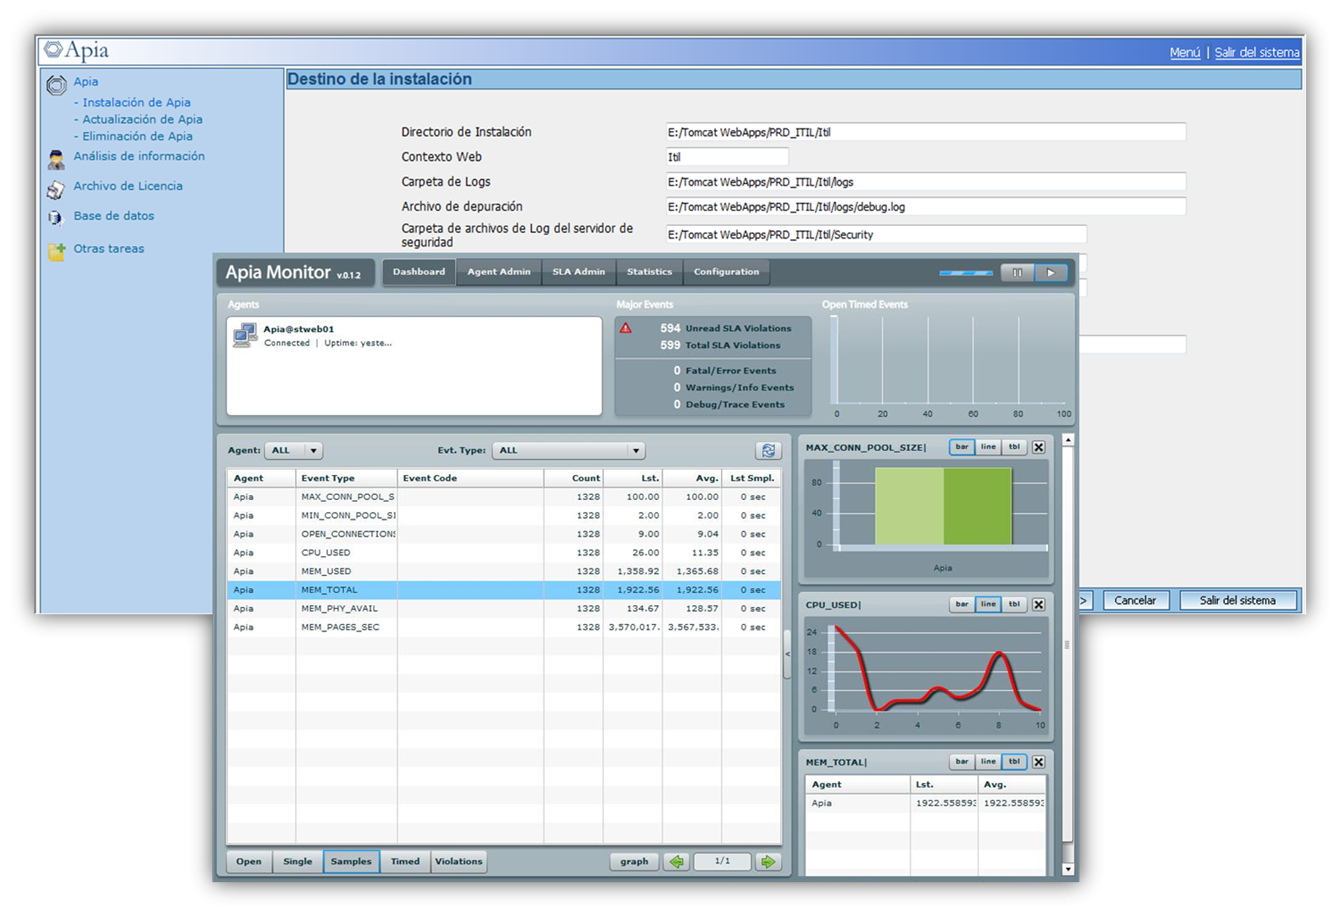Click the graph button below the table
Viewport: 1340px width, 916px height.
click(x=634, y=862)
